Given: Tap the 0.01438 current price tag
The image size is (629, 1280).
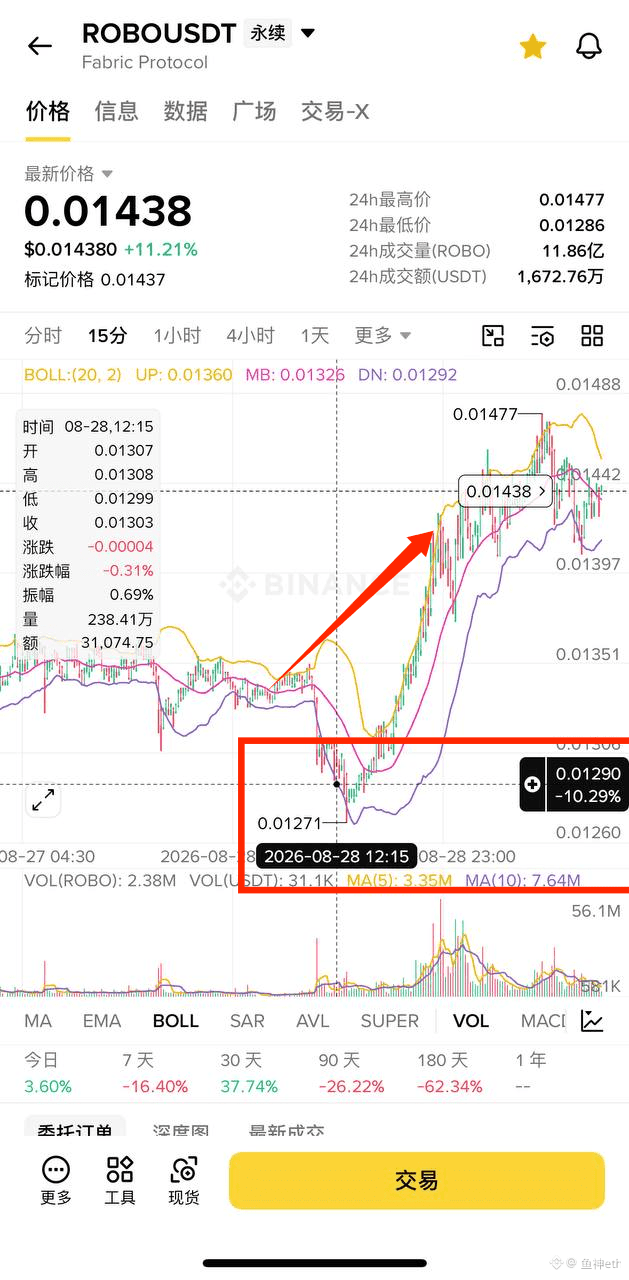Looking at the screenshot, I should (x=506, y=491).
